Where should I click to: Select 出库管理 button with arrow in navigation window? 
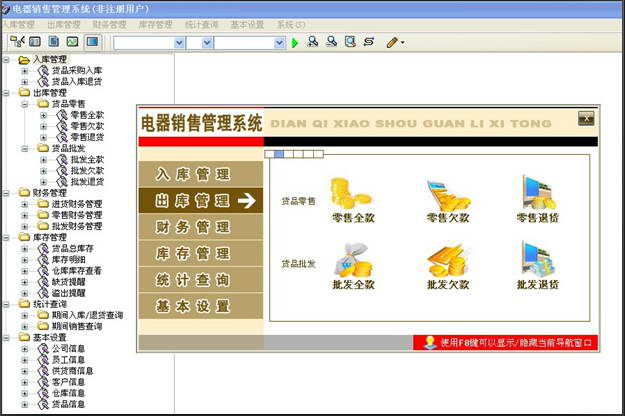pos(201,200)
